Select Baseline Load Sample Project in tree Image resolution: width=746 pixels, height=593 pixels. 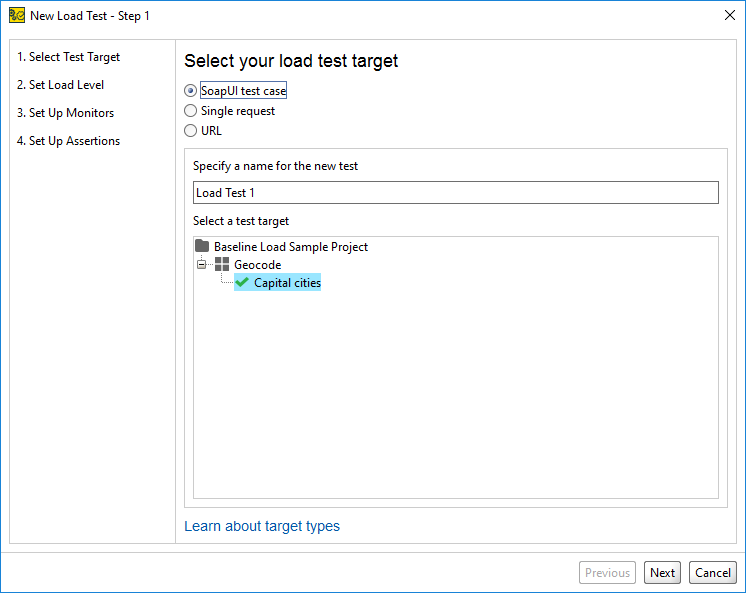[x=291, y=247]
